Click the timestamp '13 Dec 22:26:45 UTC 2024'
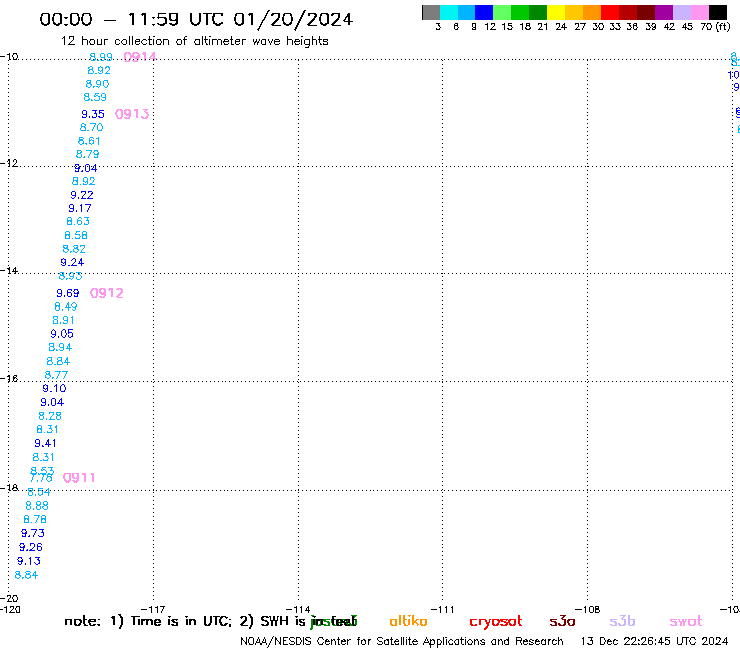740x650 pixels. tap(655, 642)
